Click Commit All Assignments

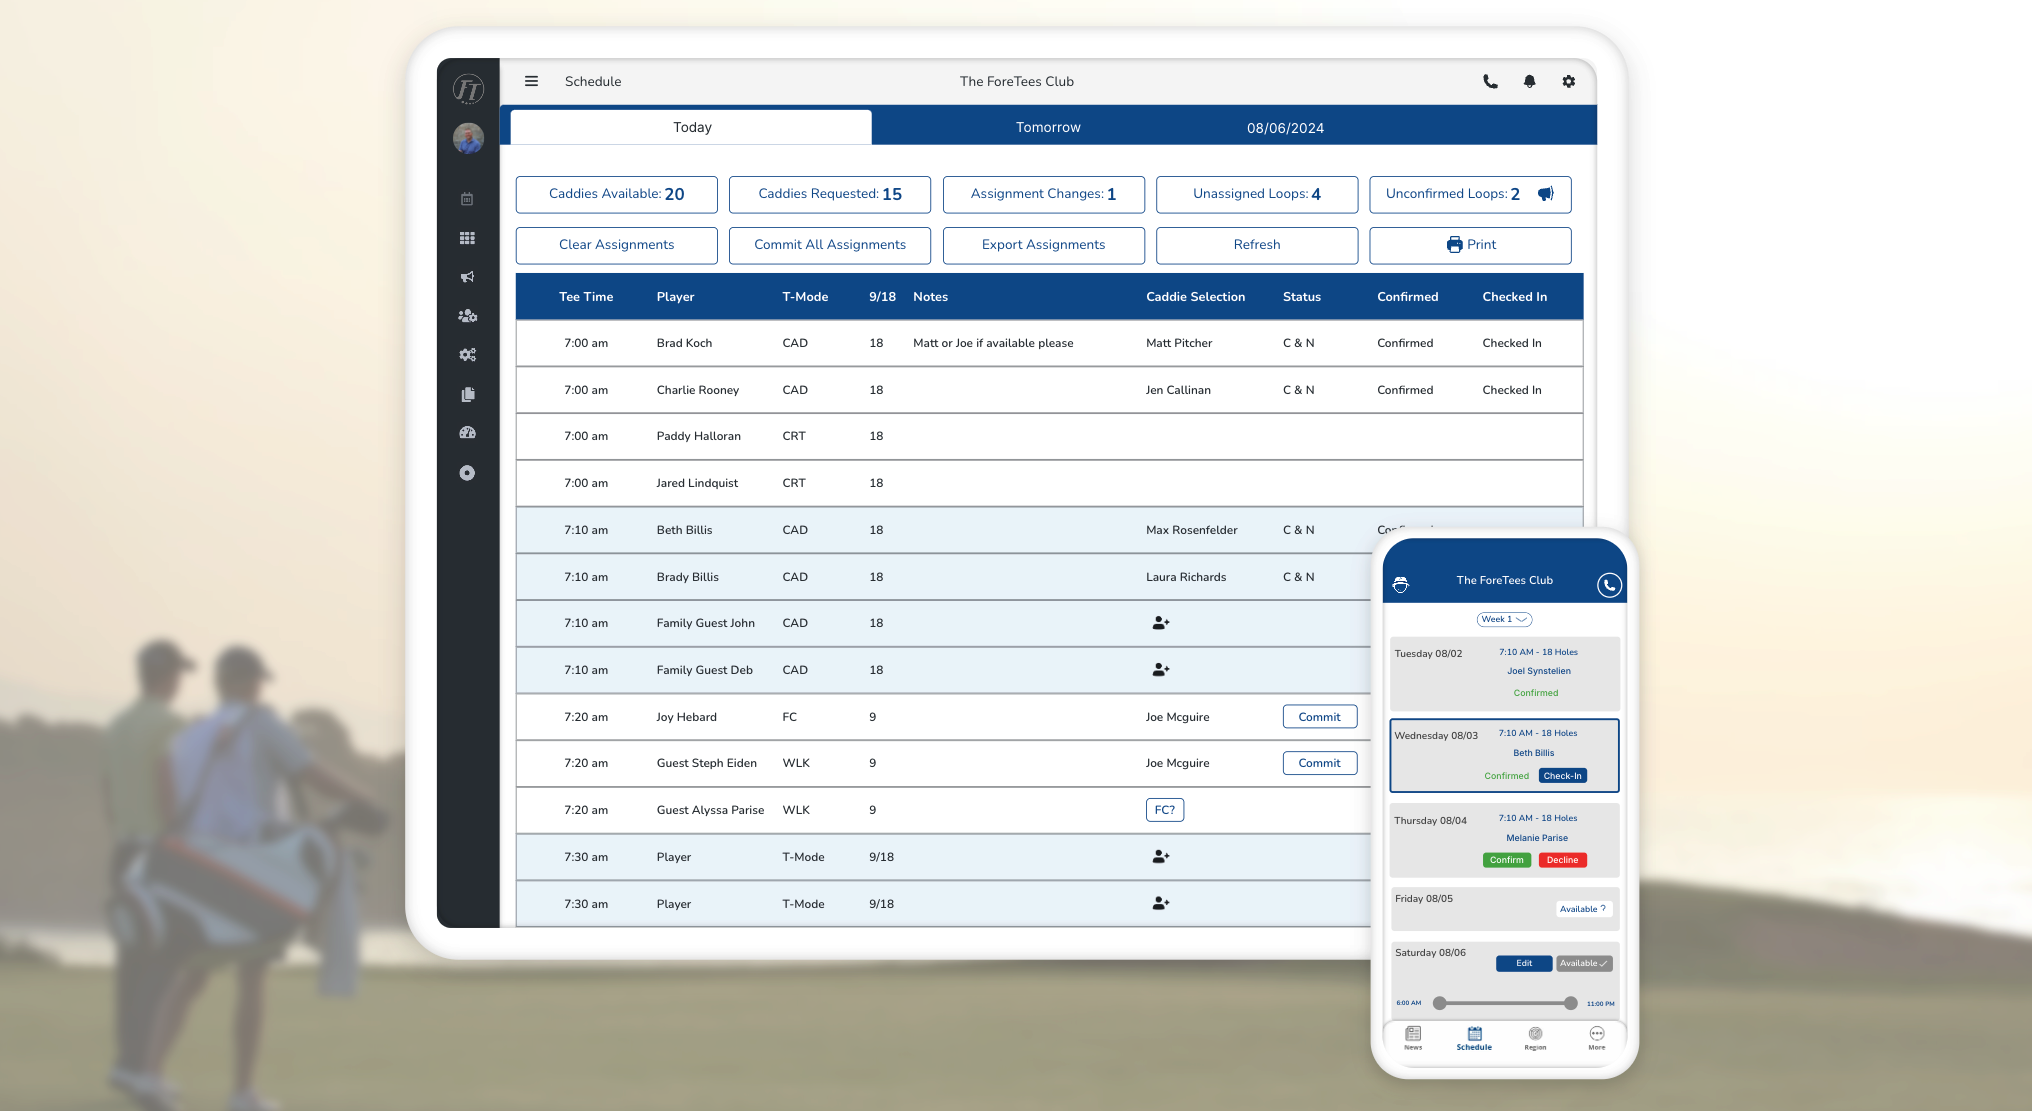pyautogui.click(x=829, y=245)
